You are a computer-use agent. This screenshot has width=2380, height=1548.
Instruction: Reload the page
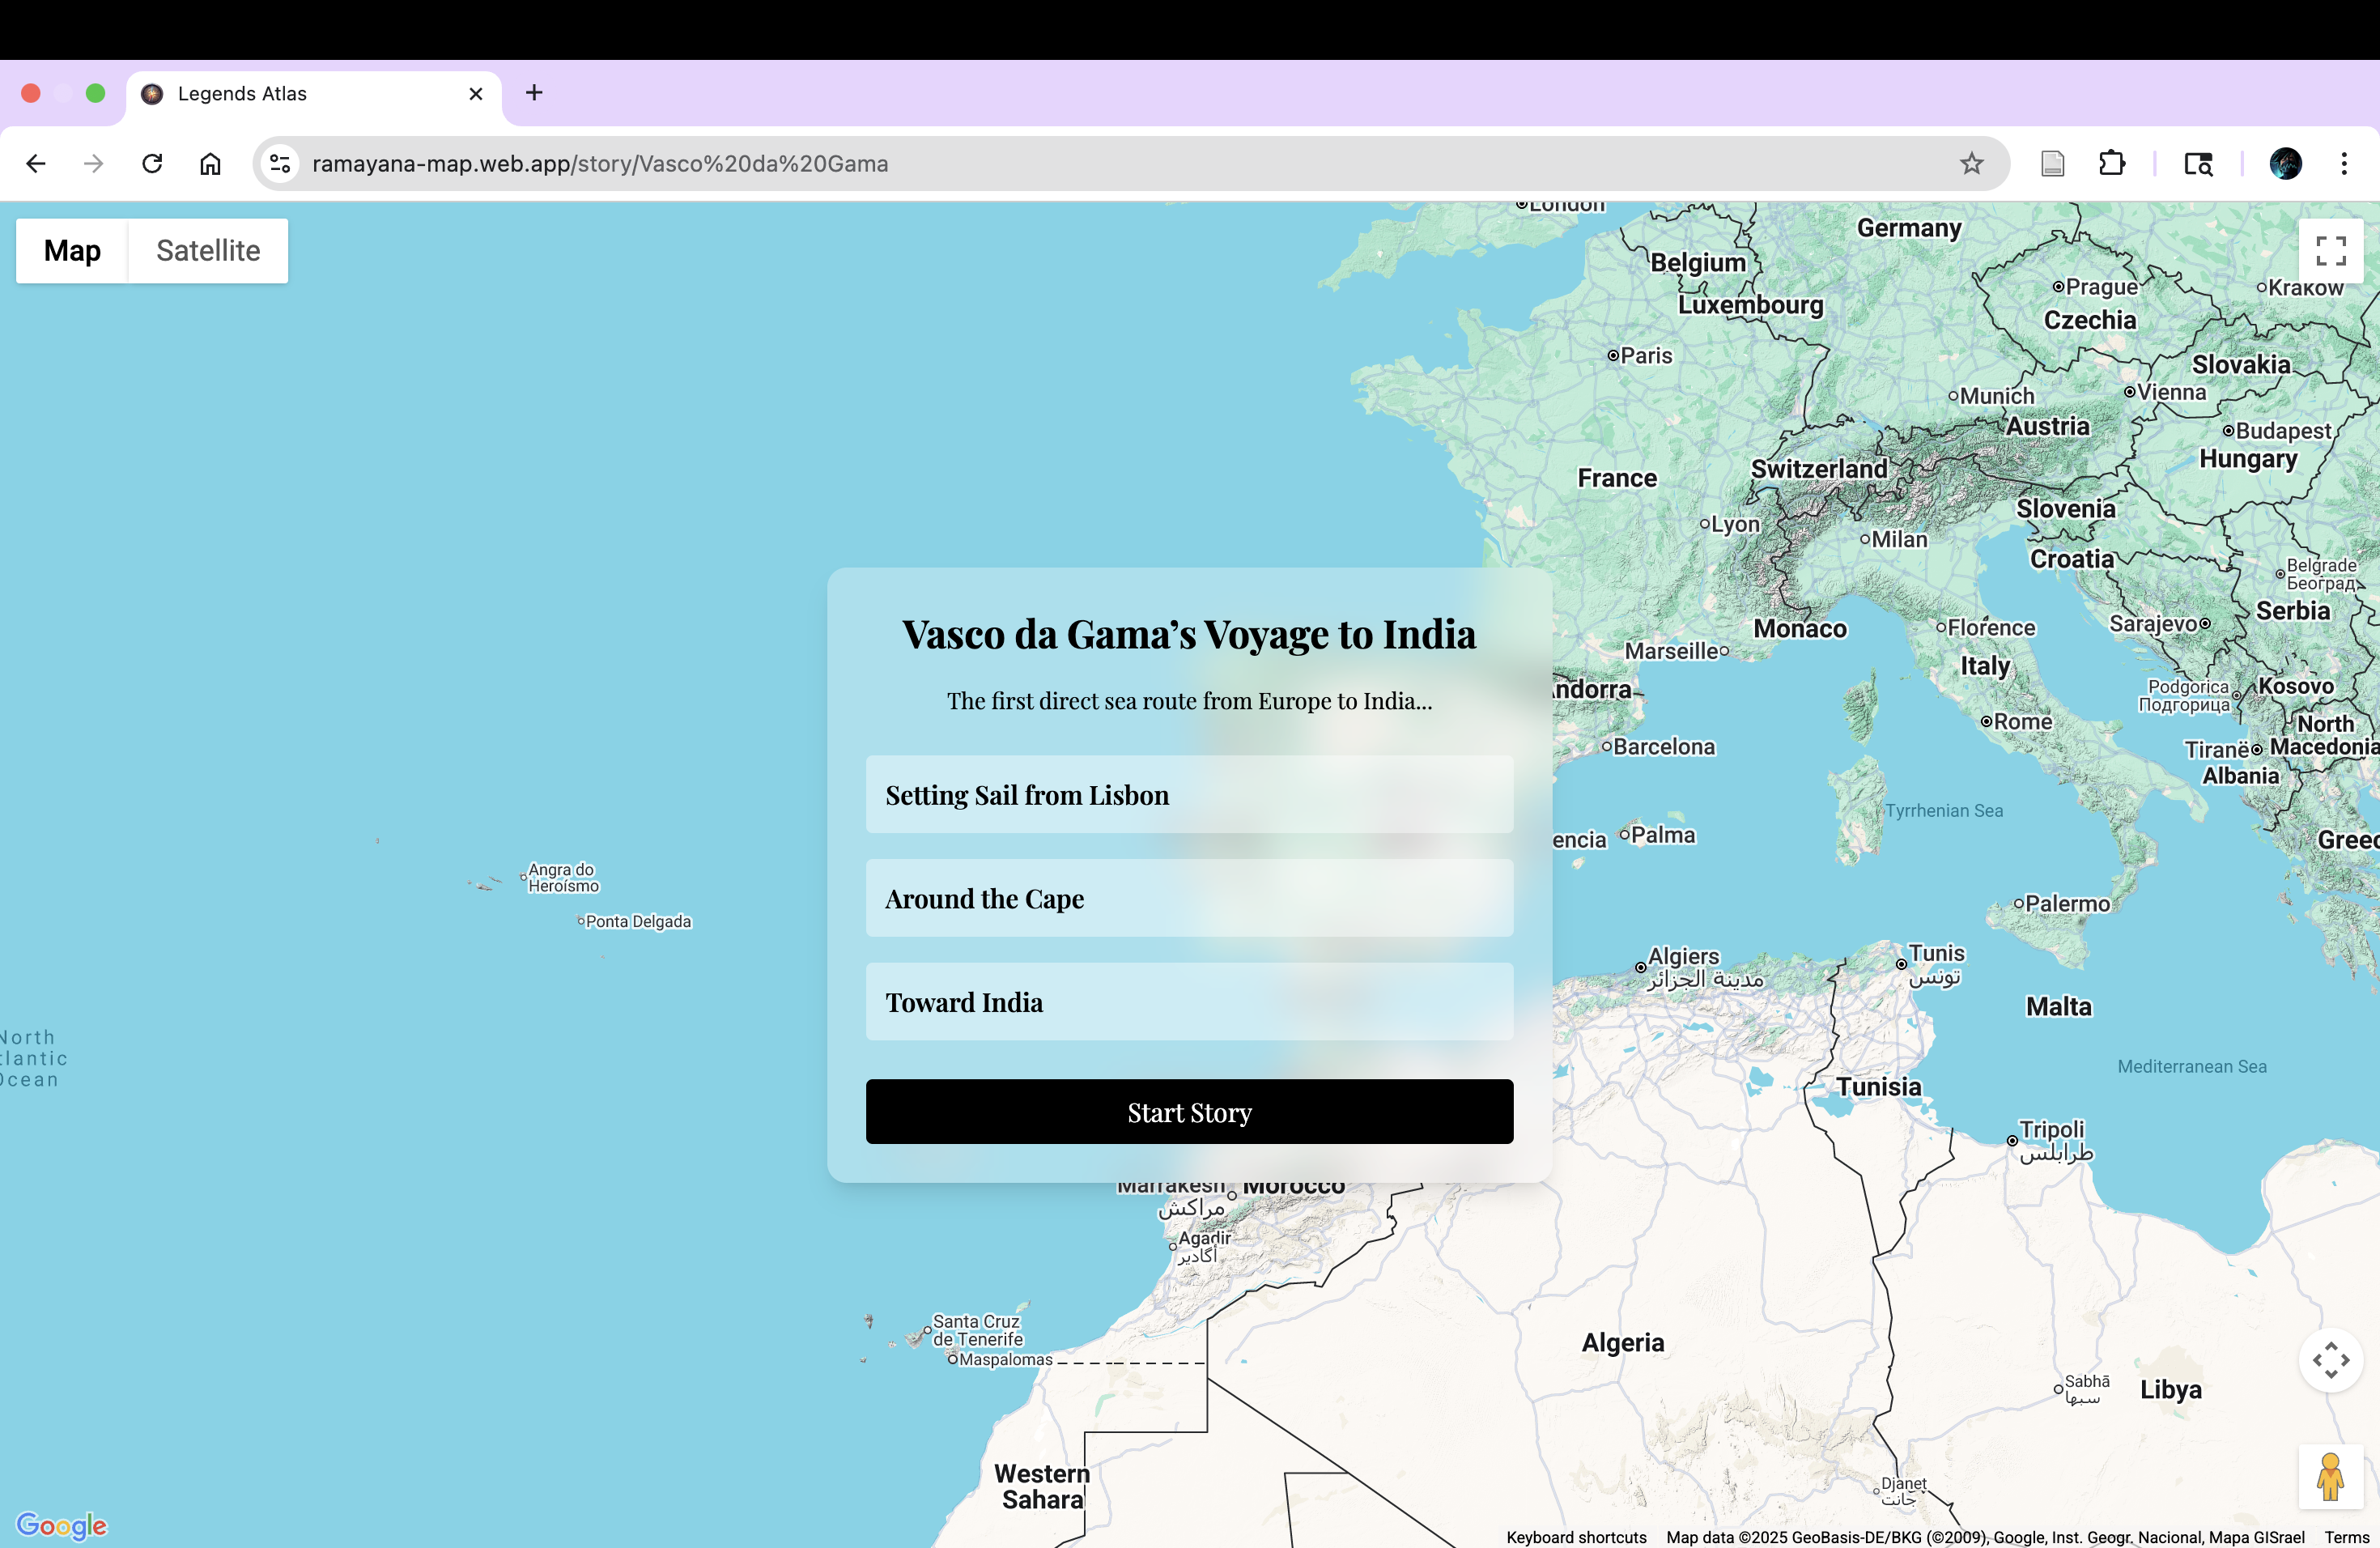click(152, 164)
